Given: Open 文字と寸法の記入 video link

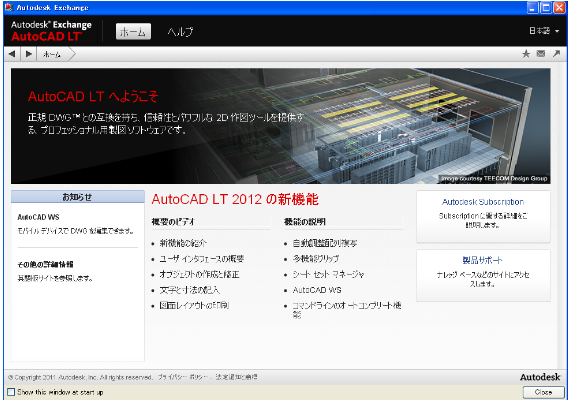Looking at the screenshot, I should pyautogui.click(x=189, y=290).
